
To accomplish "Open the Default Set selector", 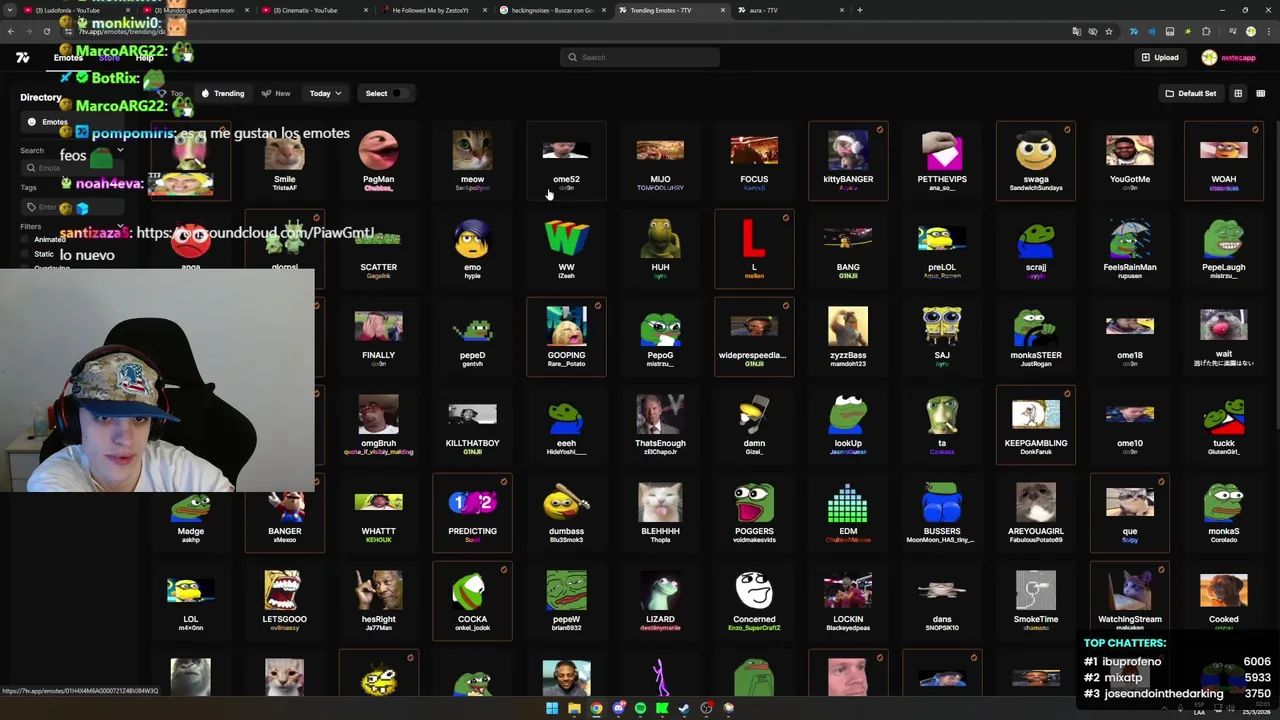I will pyautogui.click(x=1190, y=93).
